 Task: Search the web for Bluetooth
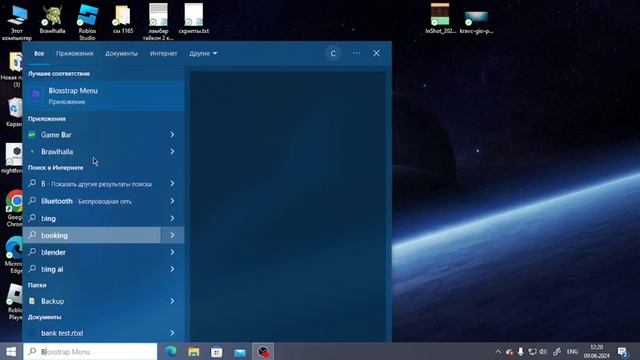coord(92,201)
